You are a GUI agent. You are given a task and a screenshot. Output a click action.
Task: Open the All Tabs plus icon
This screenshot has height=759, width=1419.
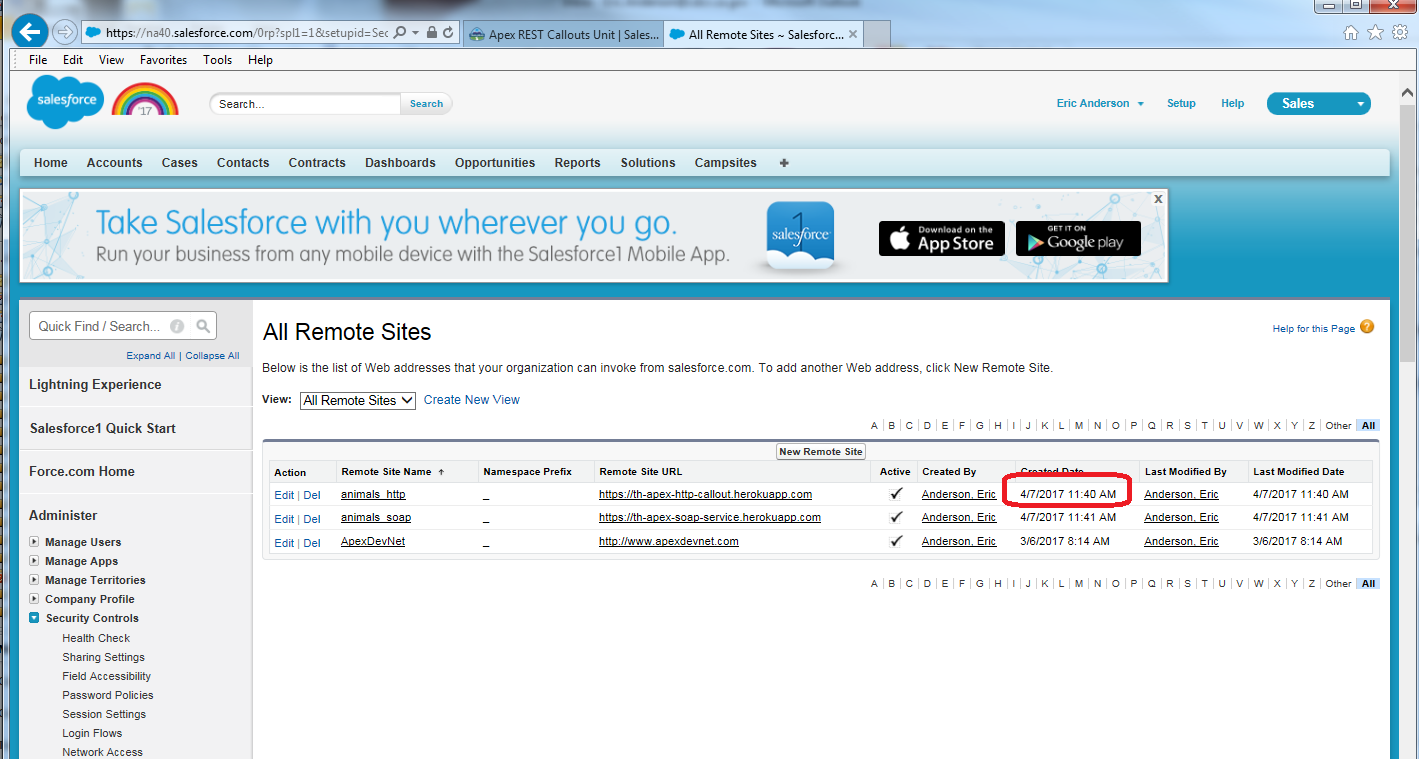784,163
